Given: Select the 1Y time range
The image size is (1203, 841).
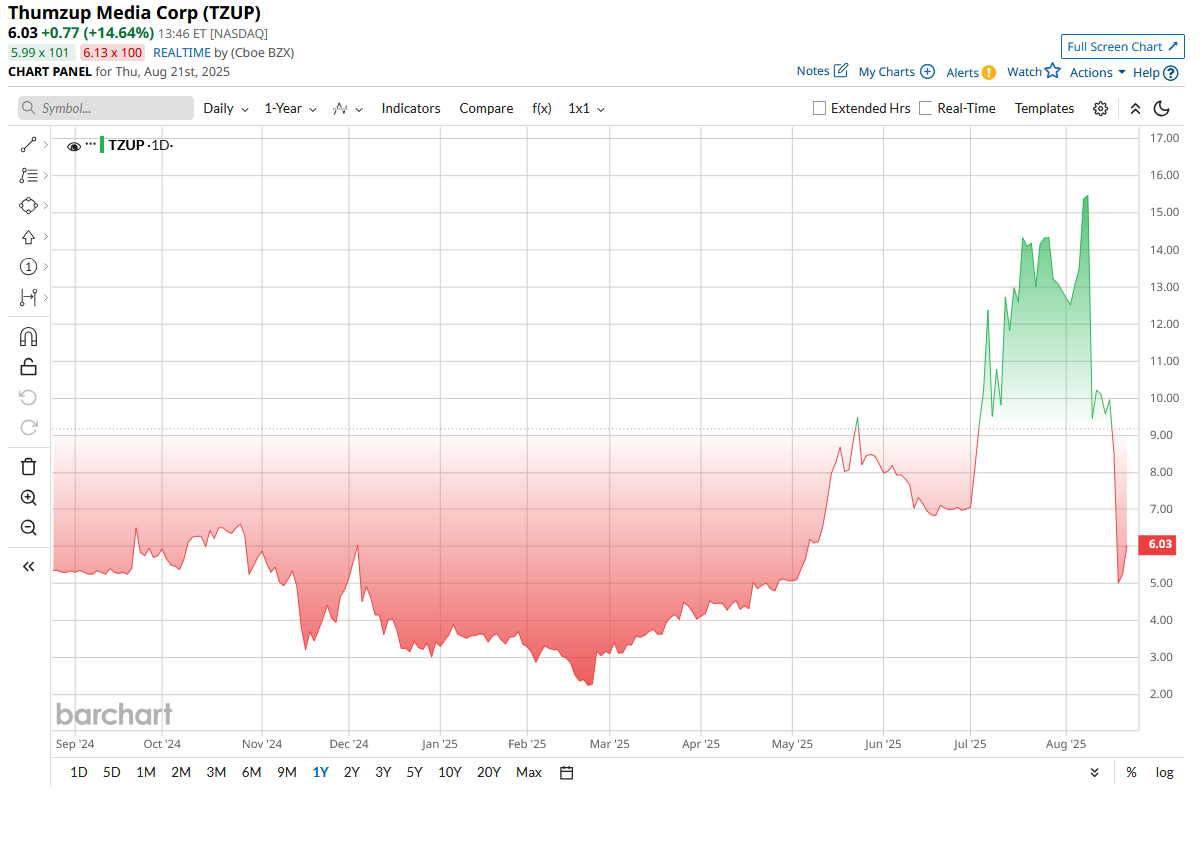Looking at the screenshot, I should coord(320,772).
